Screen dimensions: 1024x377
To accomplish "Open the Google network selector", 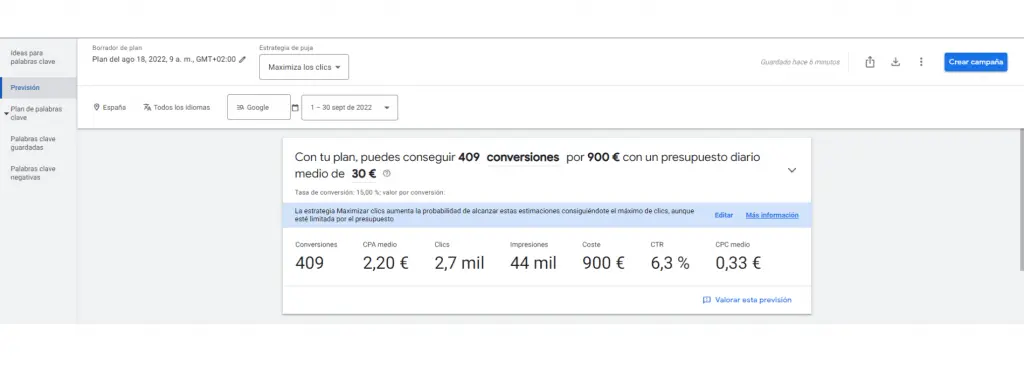I will pos(259,107).
